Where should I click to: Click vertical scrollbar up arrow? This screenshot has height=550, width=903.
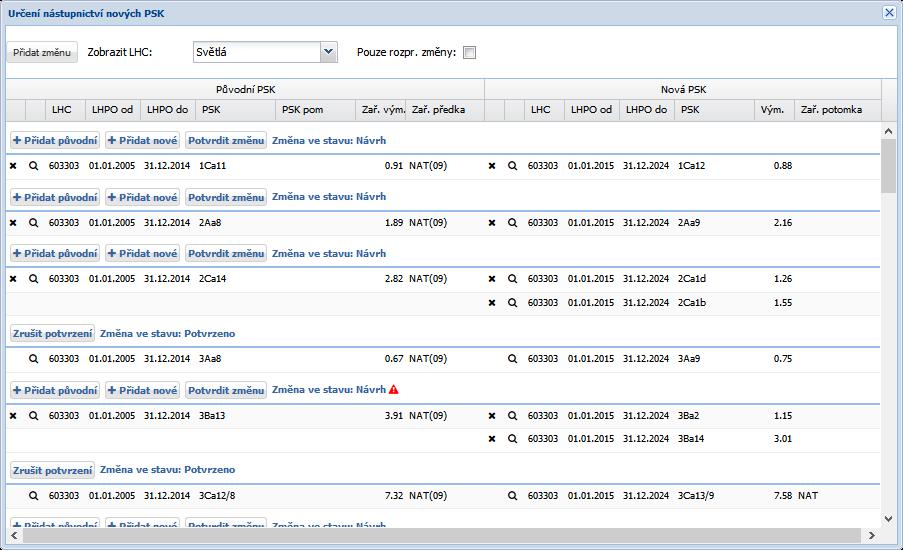click(888, 131)
